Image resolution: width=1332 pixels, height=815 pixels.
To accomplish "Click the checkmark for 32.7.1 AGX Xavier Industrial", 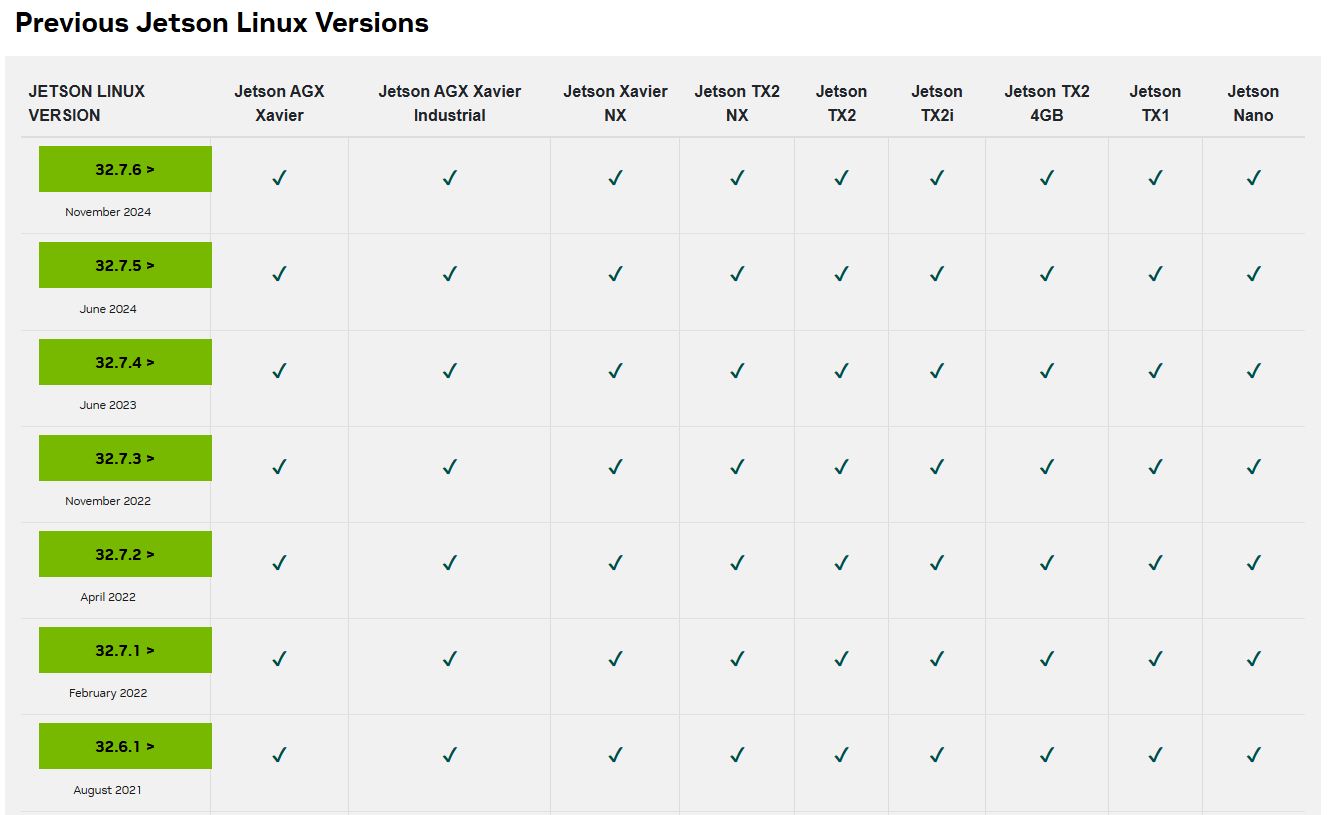I will [x=450, y=659].
